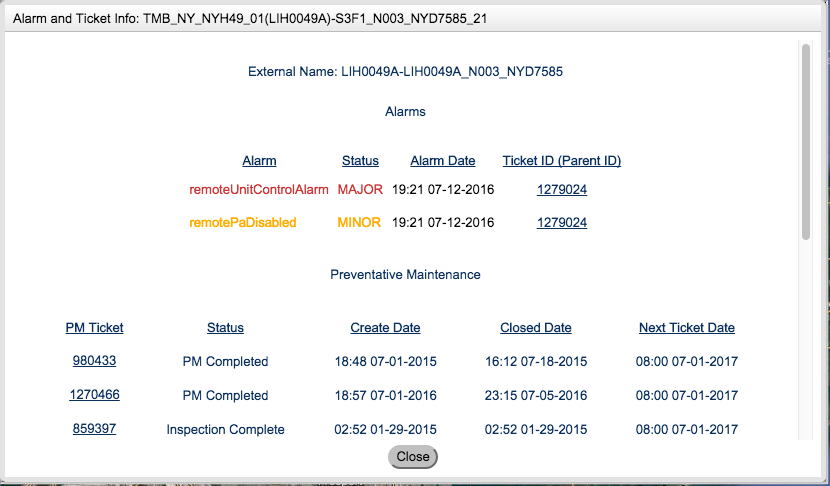Open ticket 1279024 for remoteUnitControlAlarm

tap(561, 189)
